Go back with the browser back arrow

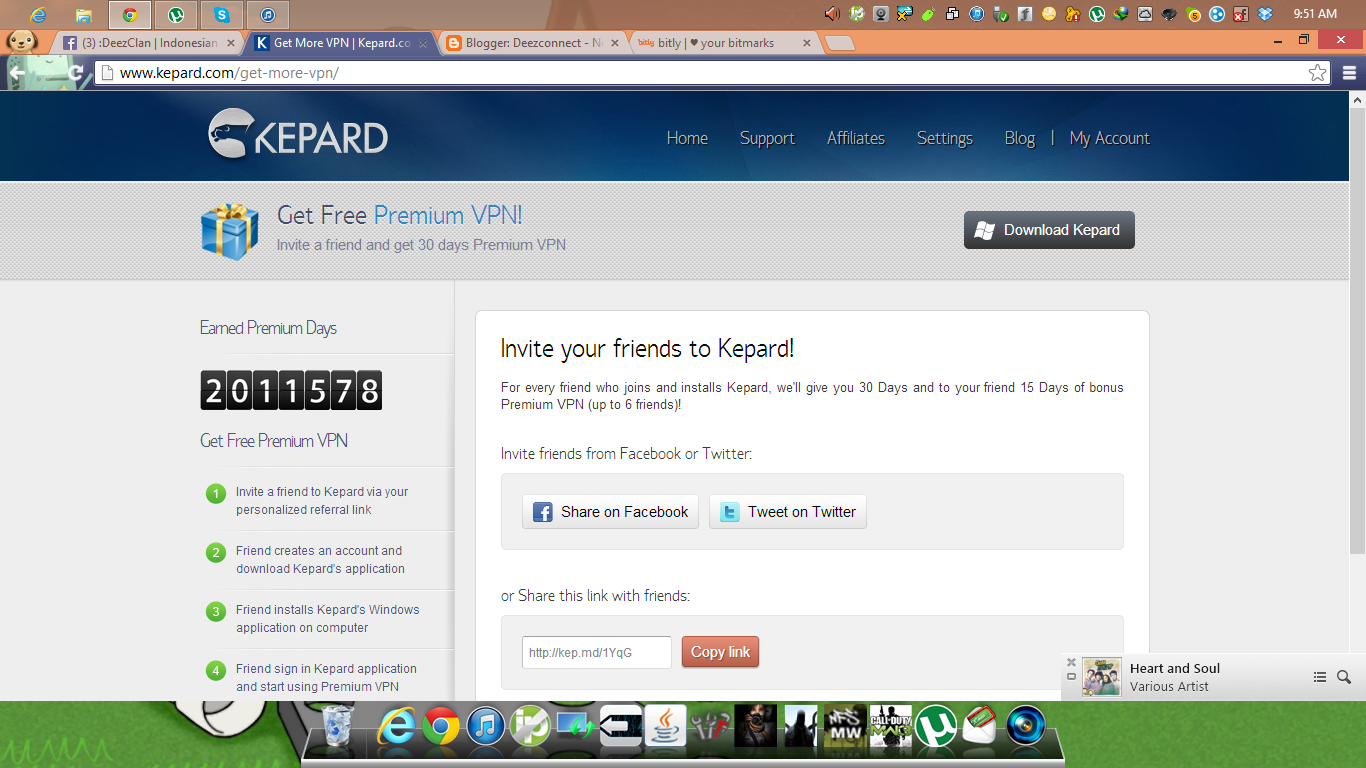click(17, 73)
